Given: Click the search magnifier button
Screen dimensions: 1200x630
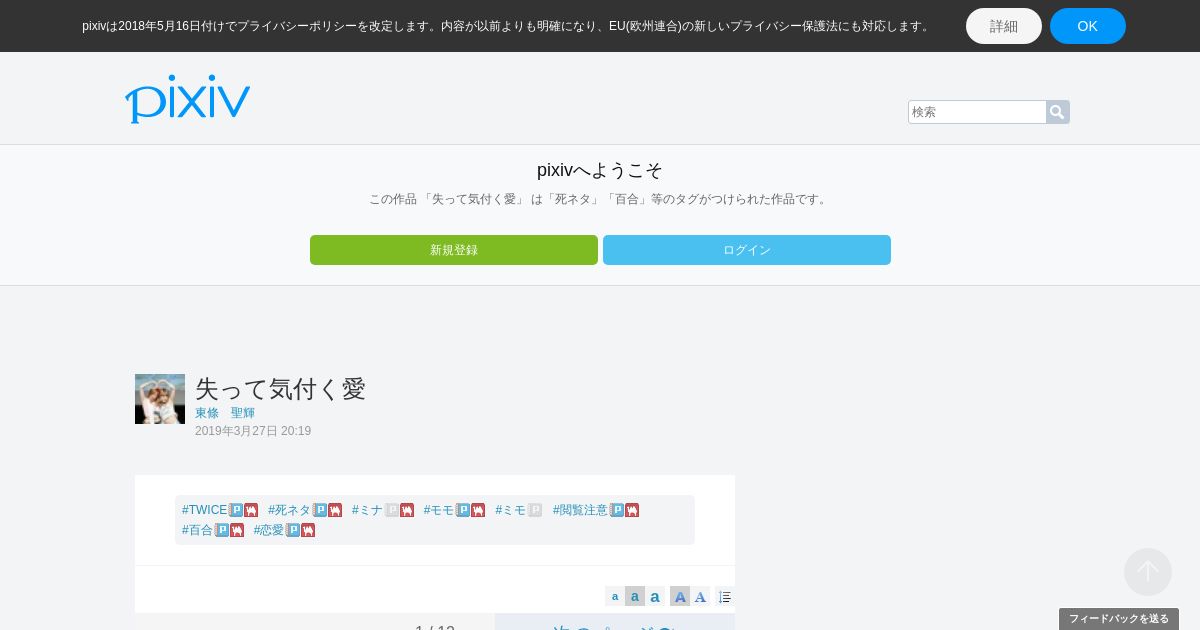Looking at the screenshot, I should click(1057, 112).
